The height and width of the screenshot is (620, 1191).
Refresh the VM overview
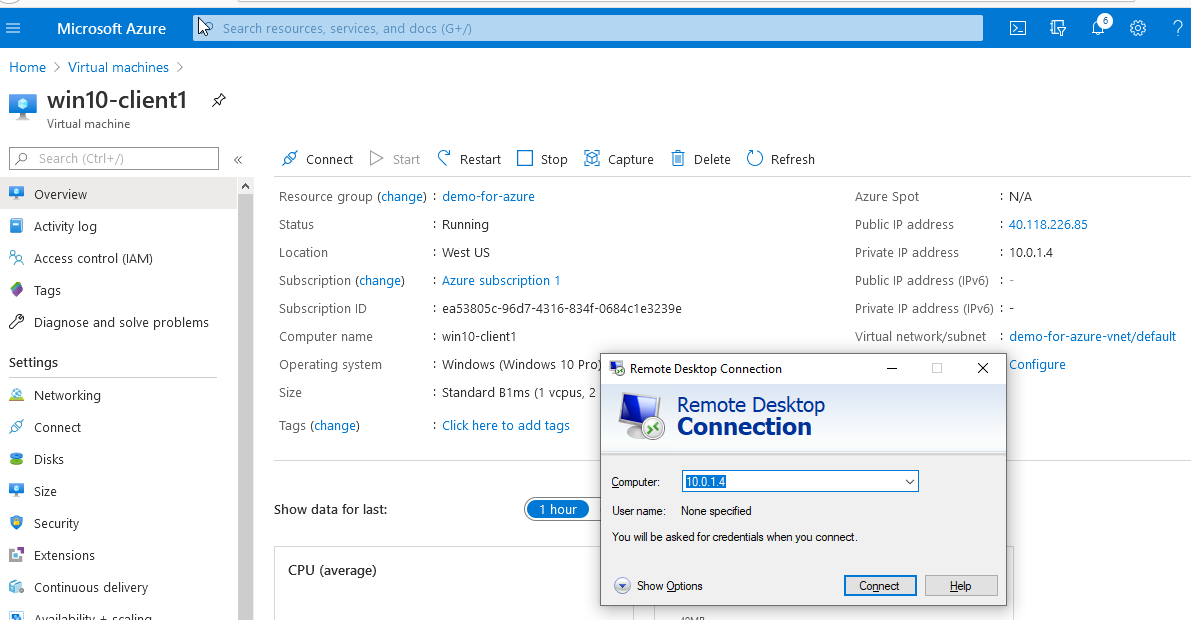pos(780,159)
